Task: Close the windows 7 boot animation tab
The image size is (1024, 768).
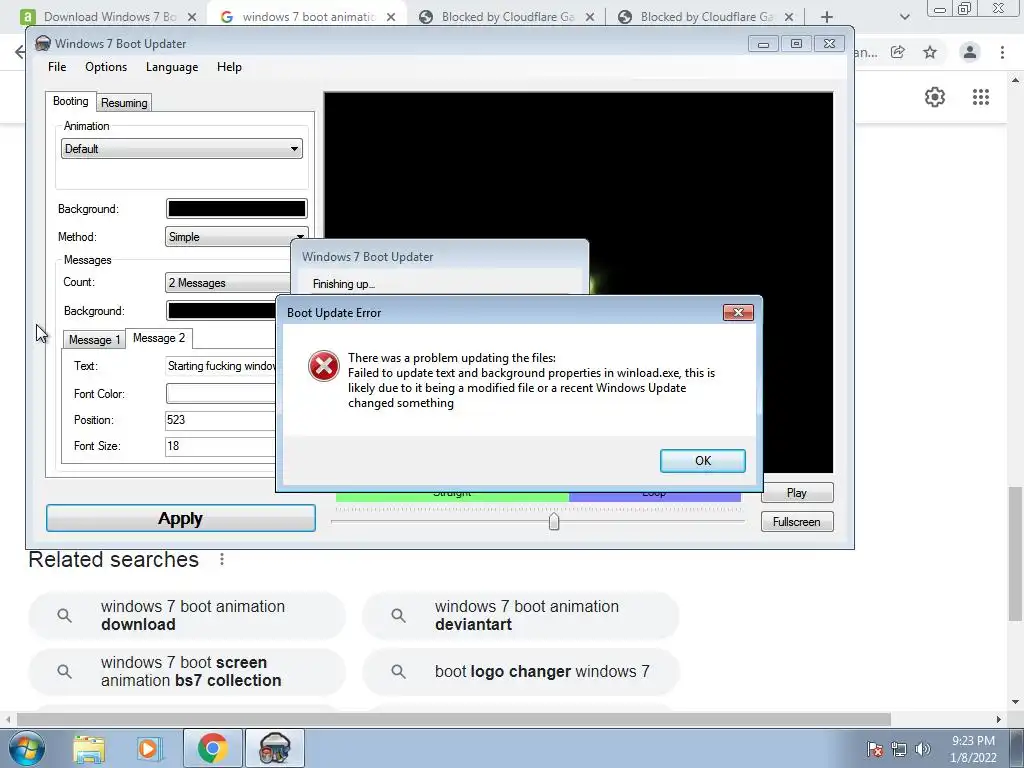Action: click(x=391, y=17)
